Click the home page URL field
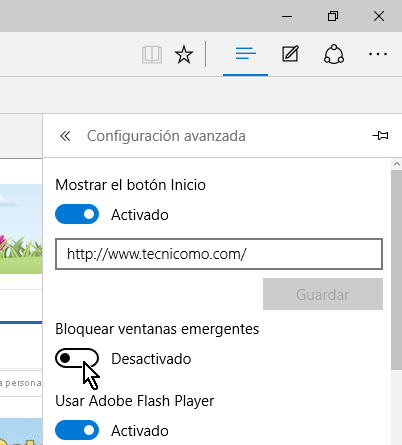The width and height of the screenshot is (402, 445). coord(219,254)
